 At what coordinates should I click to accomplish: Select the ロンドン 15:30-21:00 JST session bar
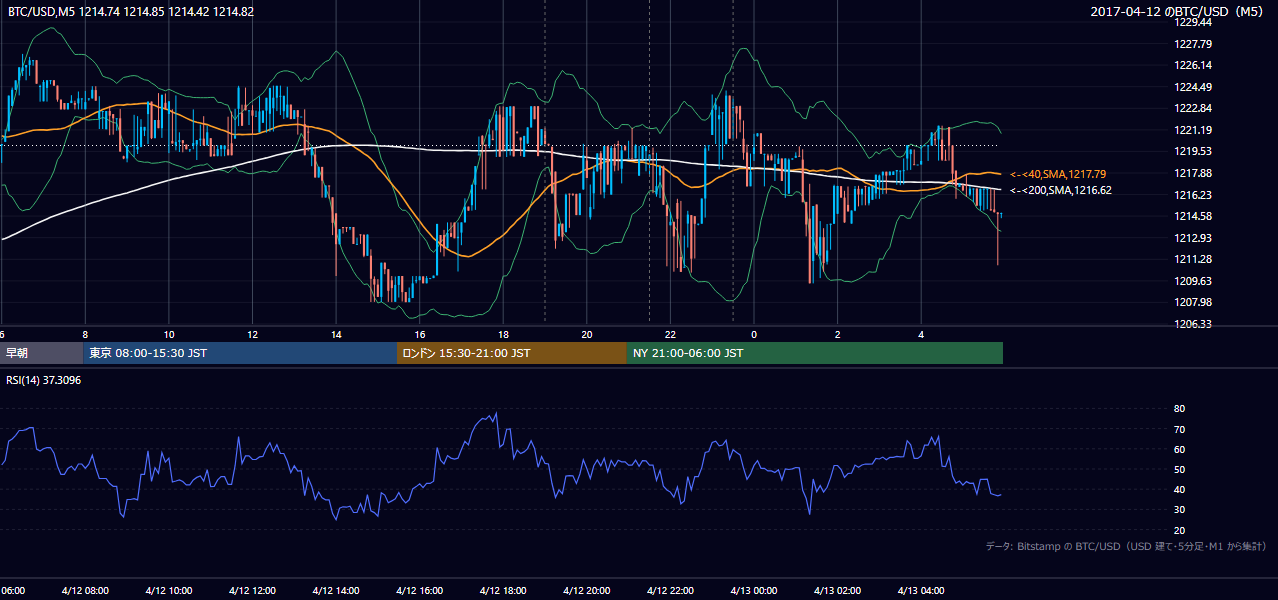point(512,353)
